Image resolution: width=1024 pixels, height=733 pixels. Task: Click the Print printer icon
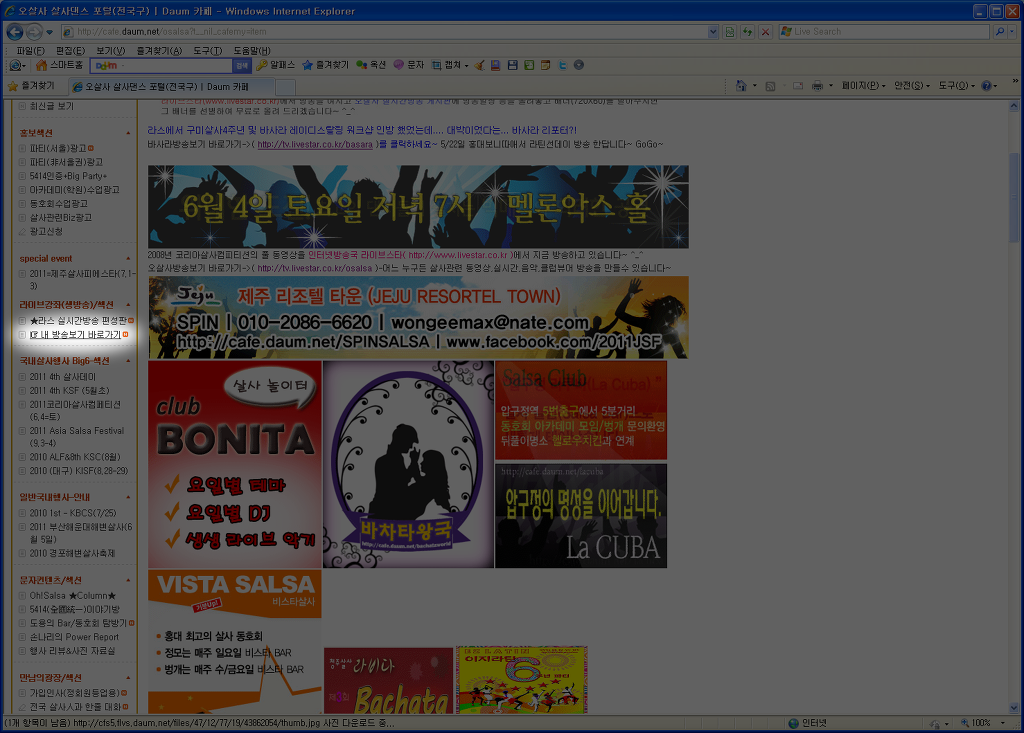click(x=817, y=86)
